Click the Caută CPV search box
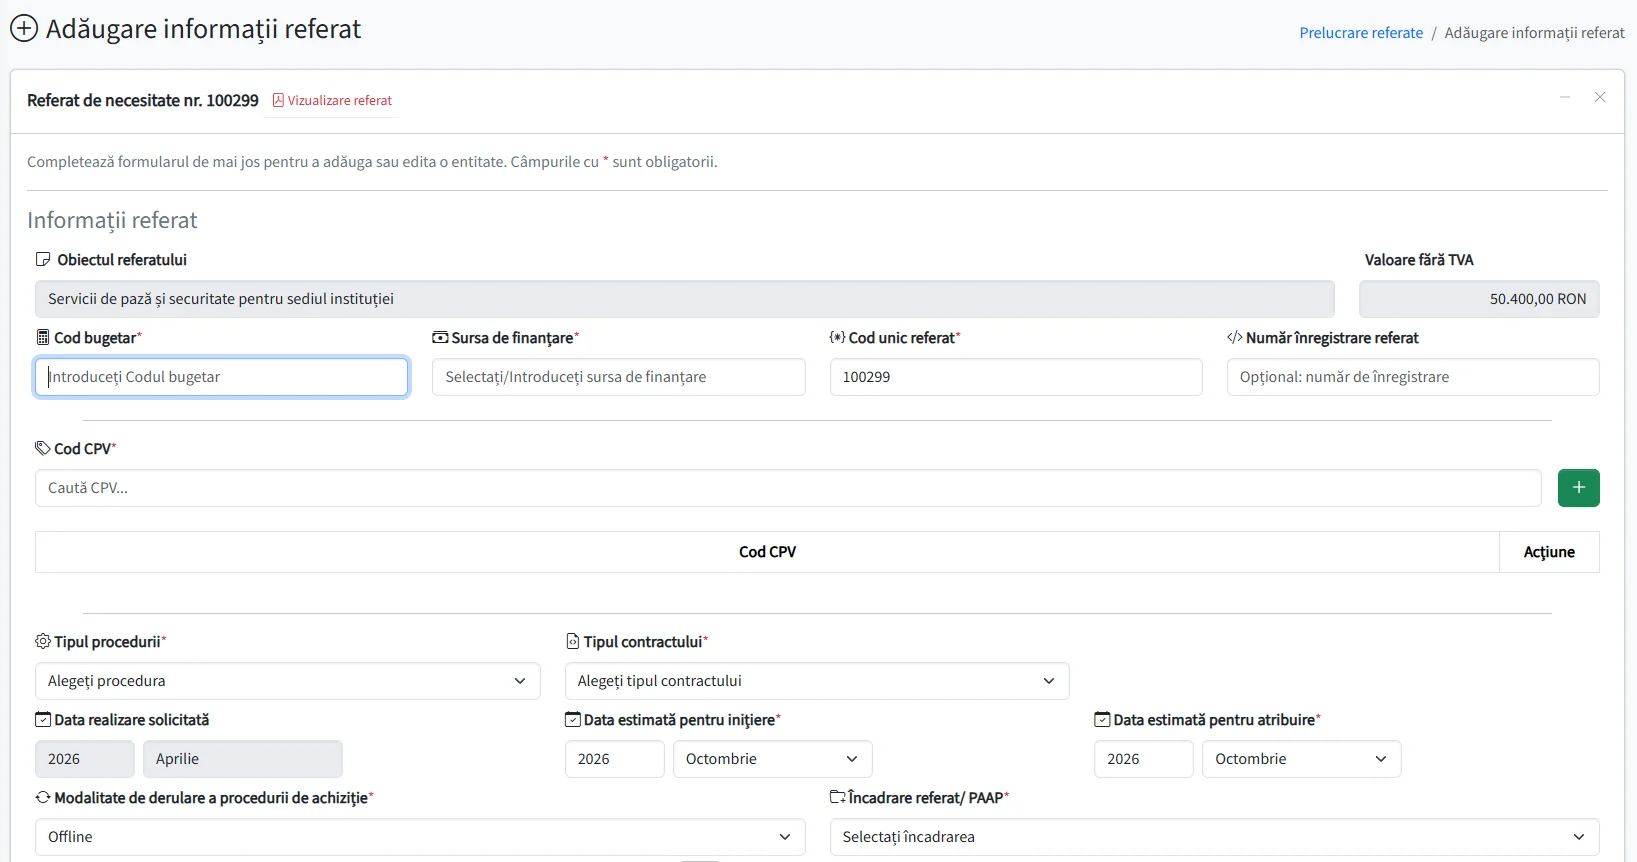 point(788,488)
